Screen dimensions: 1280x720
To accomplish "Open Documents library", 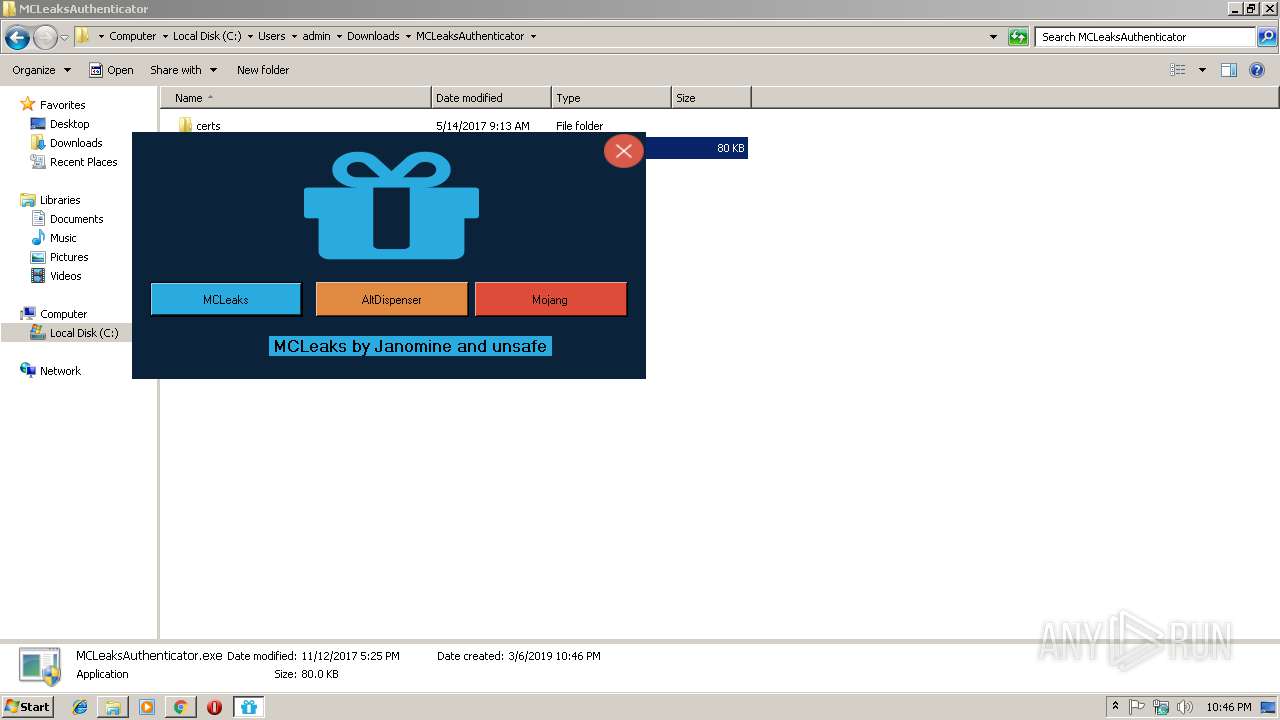I will coord(76,219).
